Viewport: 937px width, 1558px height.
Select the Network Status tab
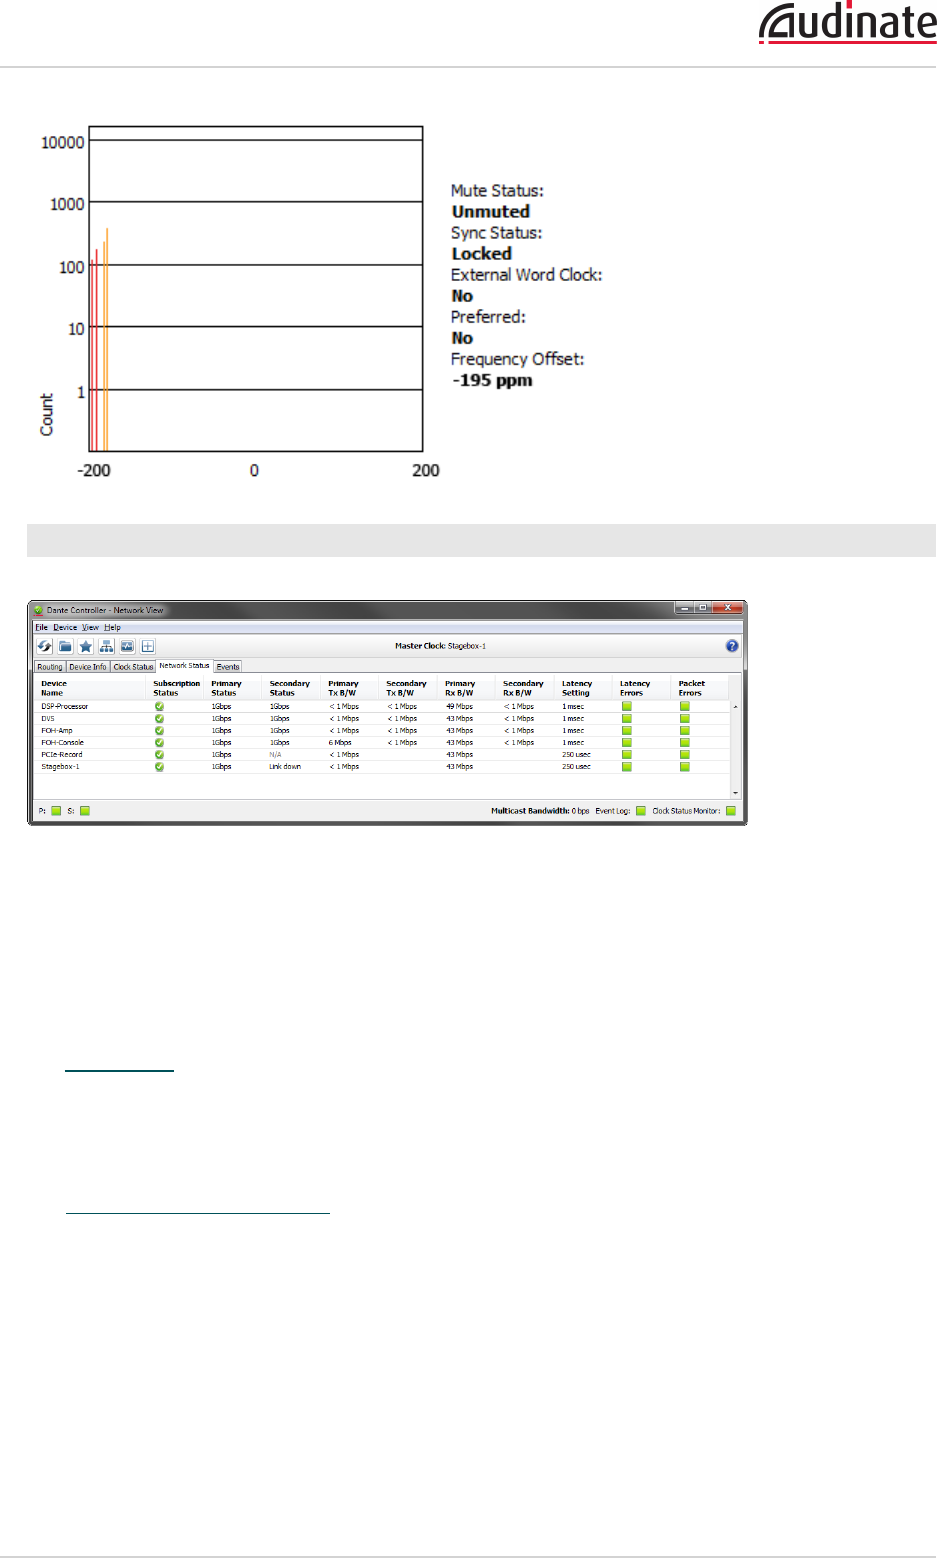[x=184, y=666]
